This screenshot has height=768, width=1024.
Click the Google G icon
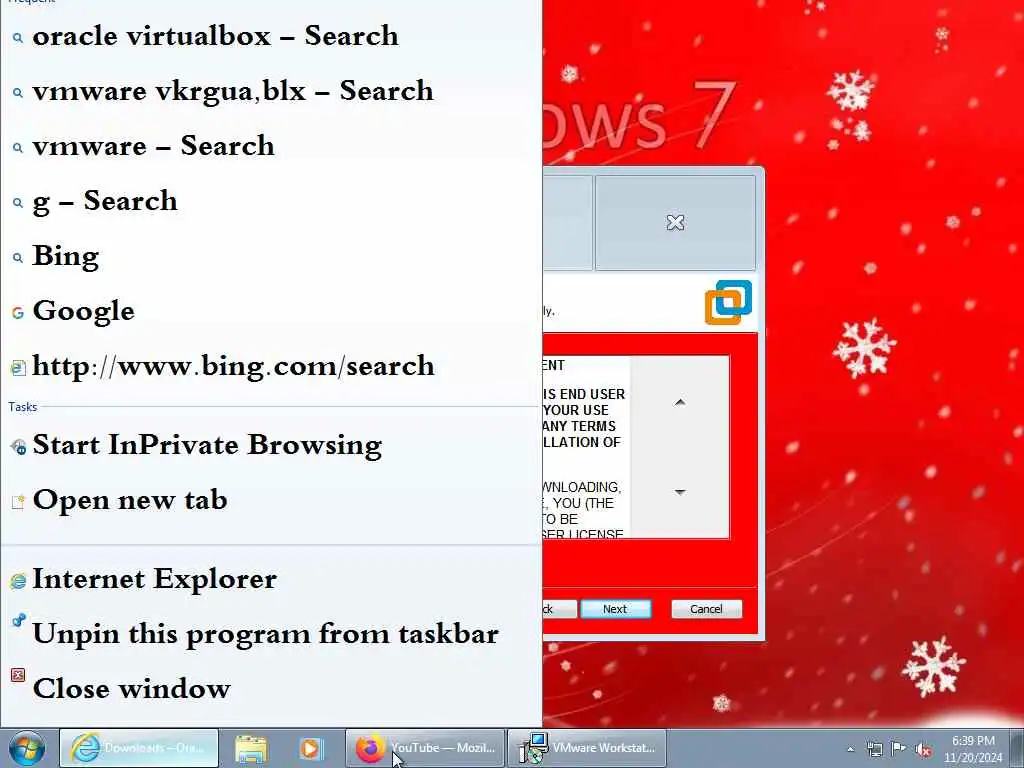tap(18, 313)
